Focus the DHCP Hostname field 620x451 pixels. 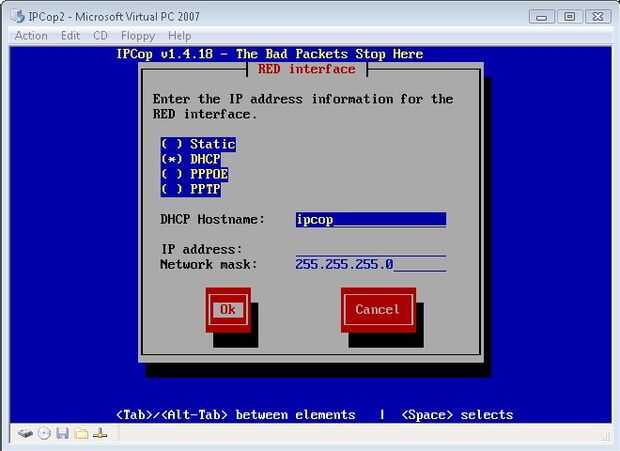coord(371,219)
